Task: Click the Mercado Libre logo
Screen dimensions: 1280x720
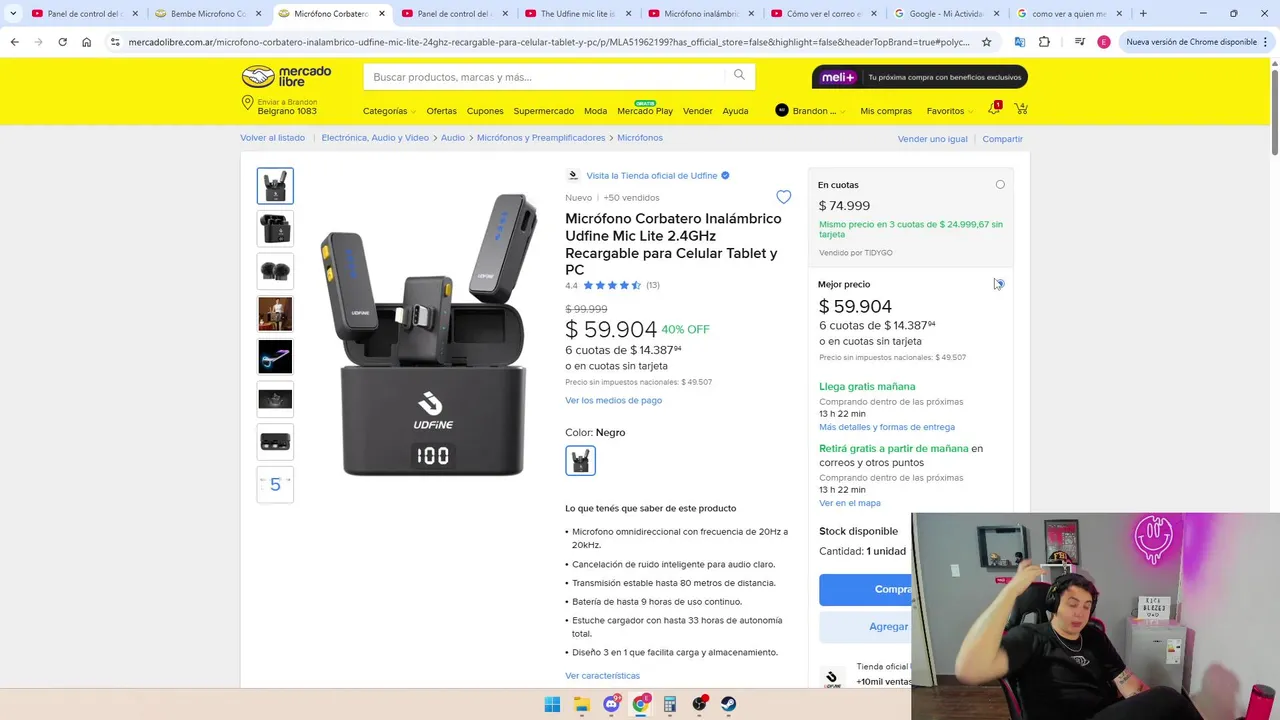Action: 286,77
